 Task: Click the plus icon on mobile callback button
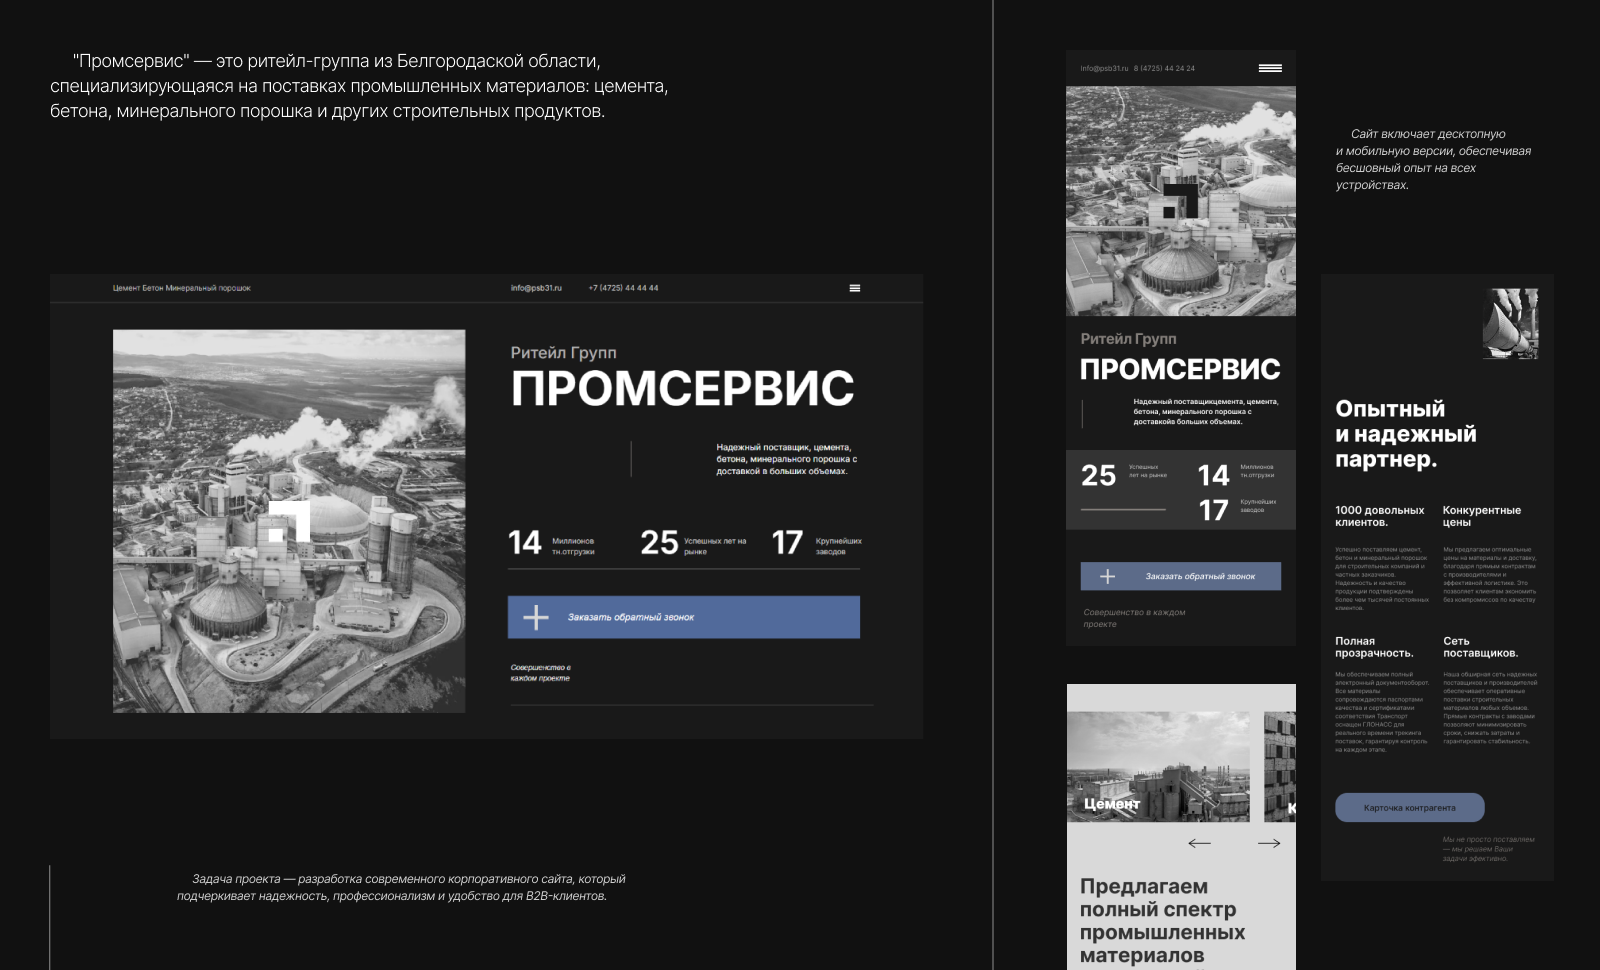tap(1108, 576)
